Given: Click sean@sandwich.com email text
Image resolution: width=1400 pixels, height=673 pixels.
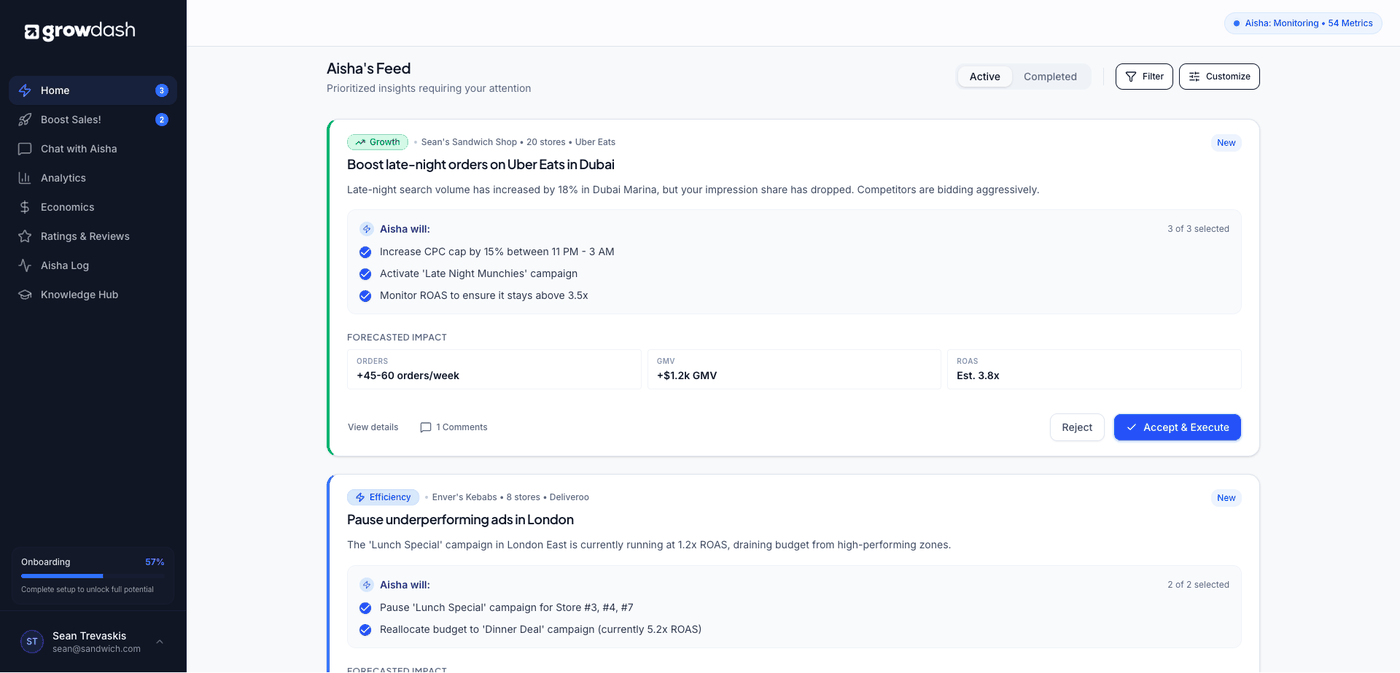Looking at the screenshot, I should point(96,649).
